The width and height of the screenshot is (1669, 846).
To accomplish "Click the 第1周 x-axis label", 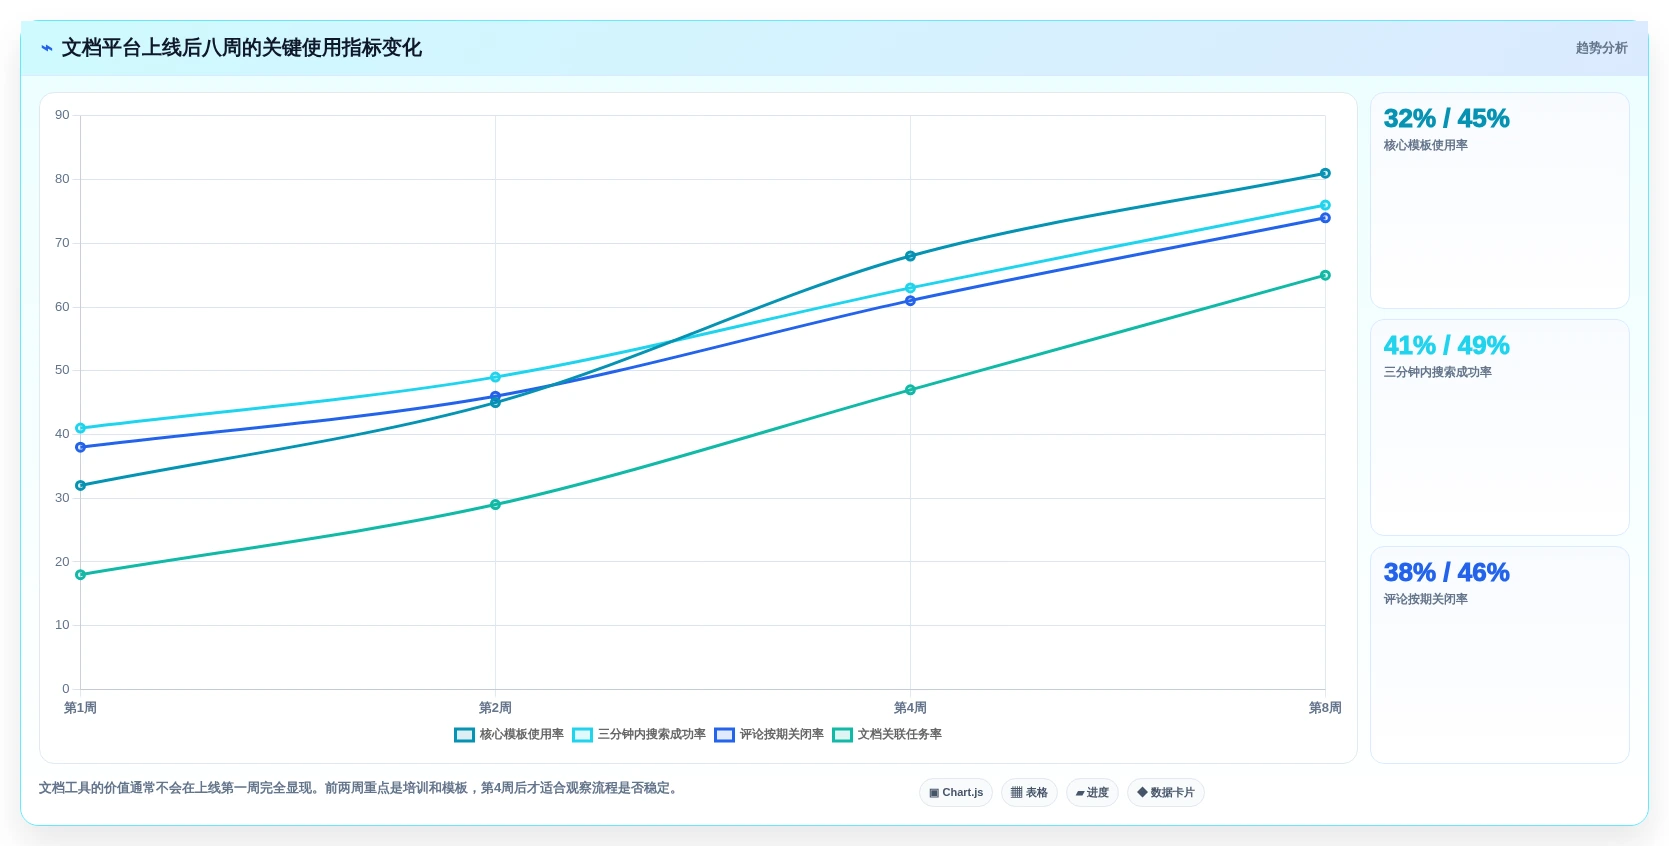I will (80, 708).
